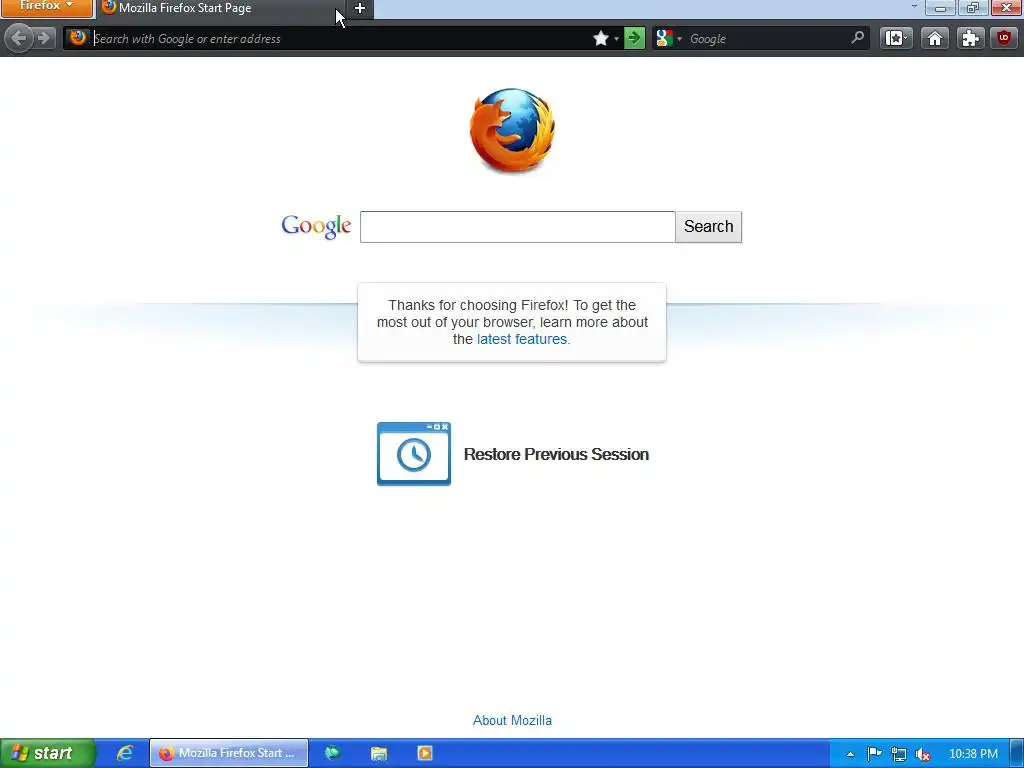
Task: Open the Bookmarks menu button
Action: point(896,39)
